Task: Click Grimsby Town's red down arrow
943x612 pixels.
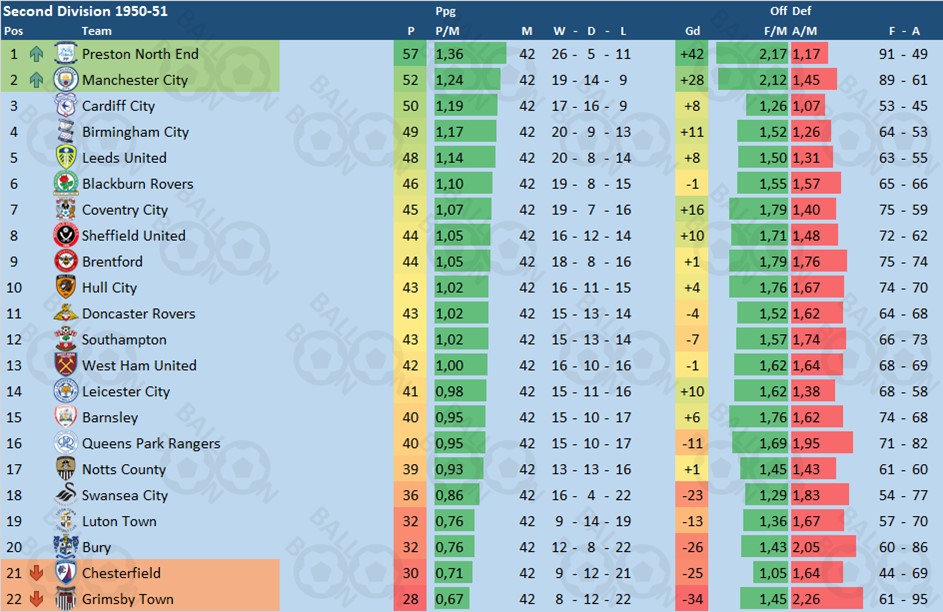Action: [37, 599]
